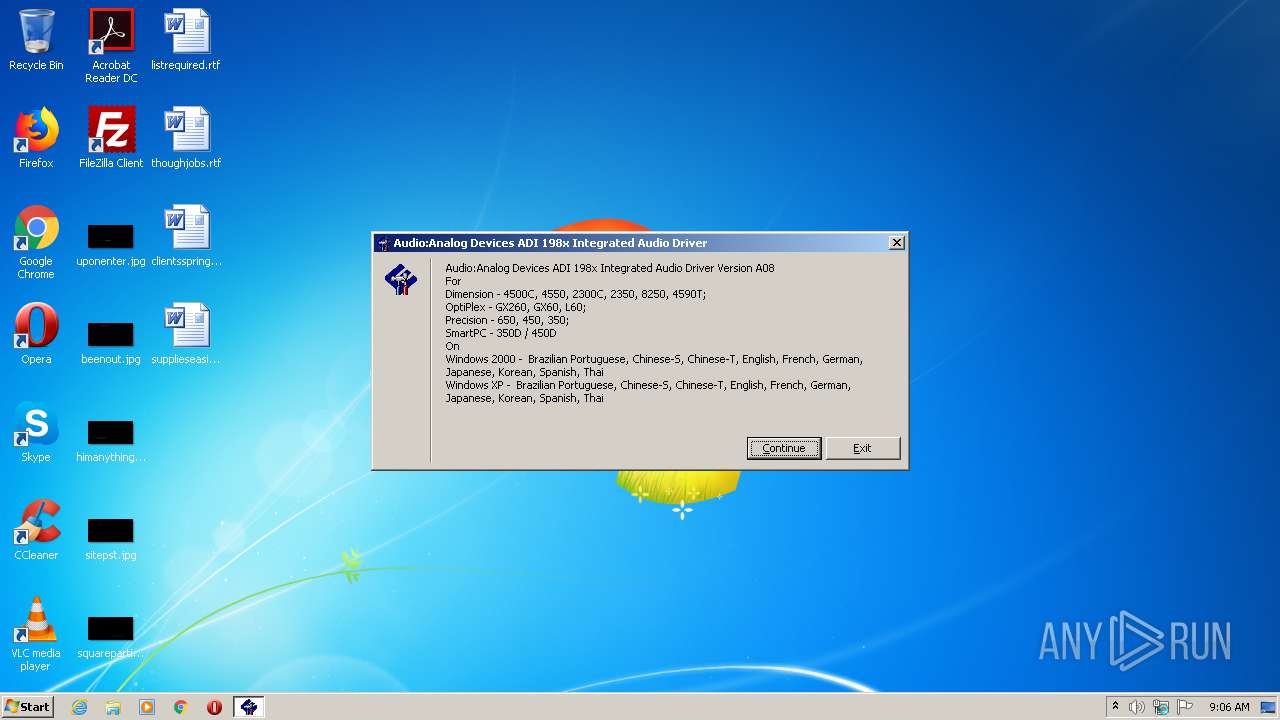
Task: Select the Skype desktop shortcut
Action: click(36, 432)
